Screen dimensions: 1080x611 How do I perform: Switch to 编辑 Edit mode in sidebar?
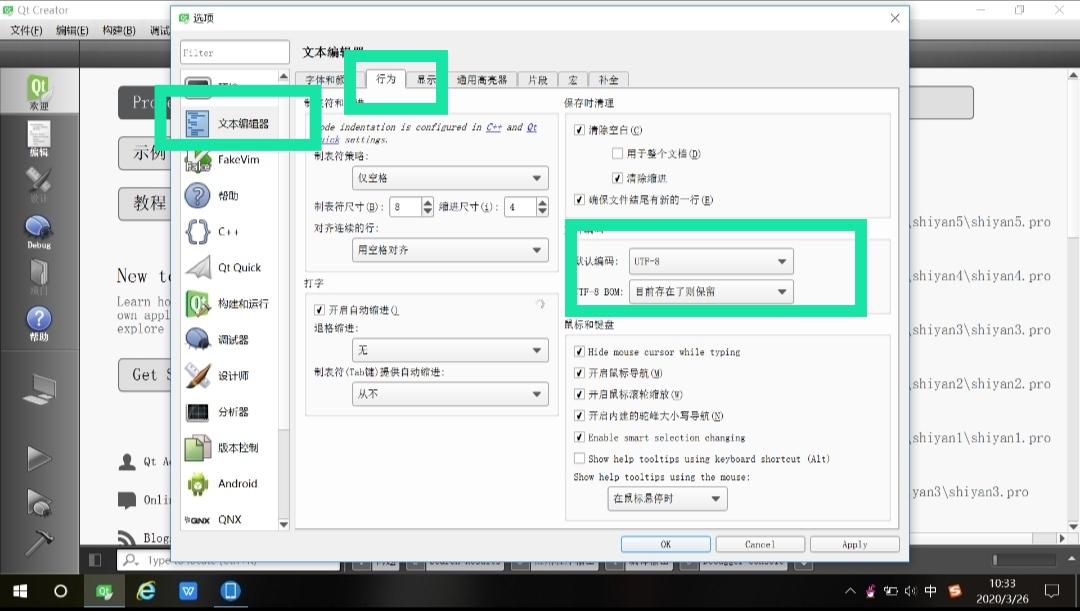[39, 139]
